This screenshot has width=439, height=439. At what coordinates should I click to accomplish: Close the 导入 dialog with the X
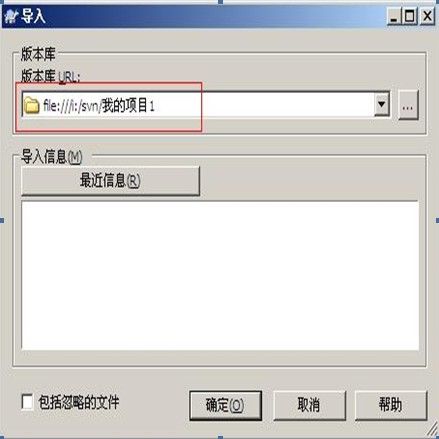click(427, 16)
